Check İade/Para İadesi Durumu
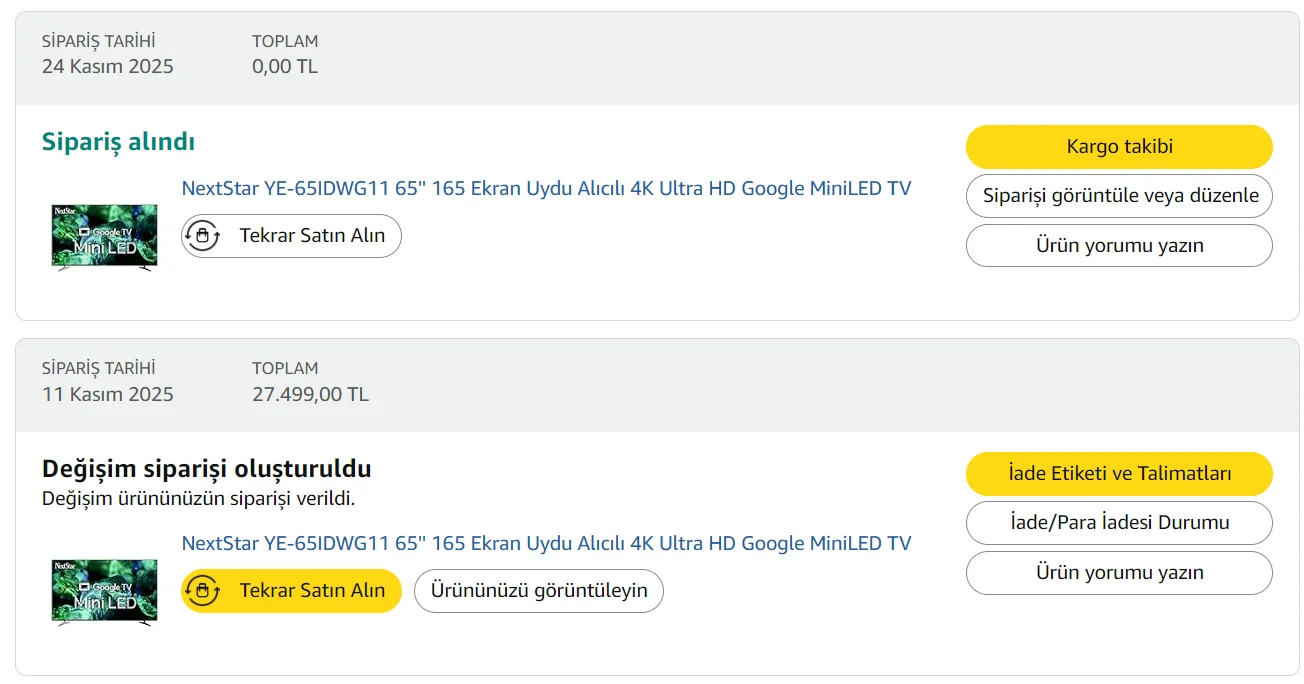 pyautogui.click(x=1119, y=523)
